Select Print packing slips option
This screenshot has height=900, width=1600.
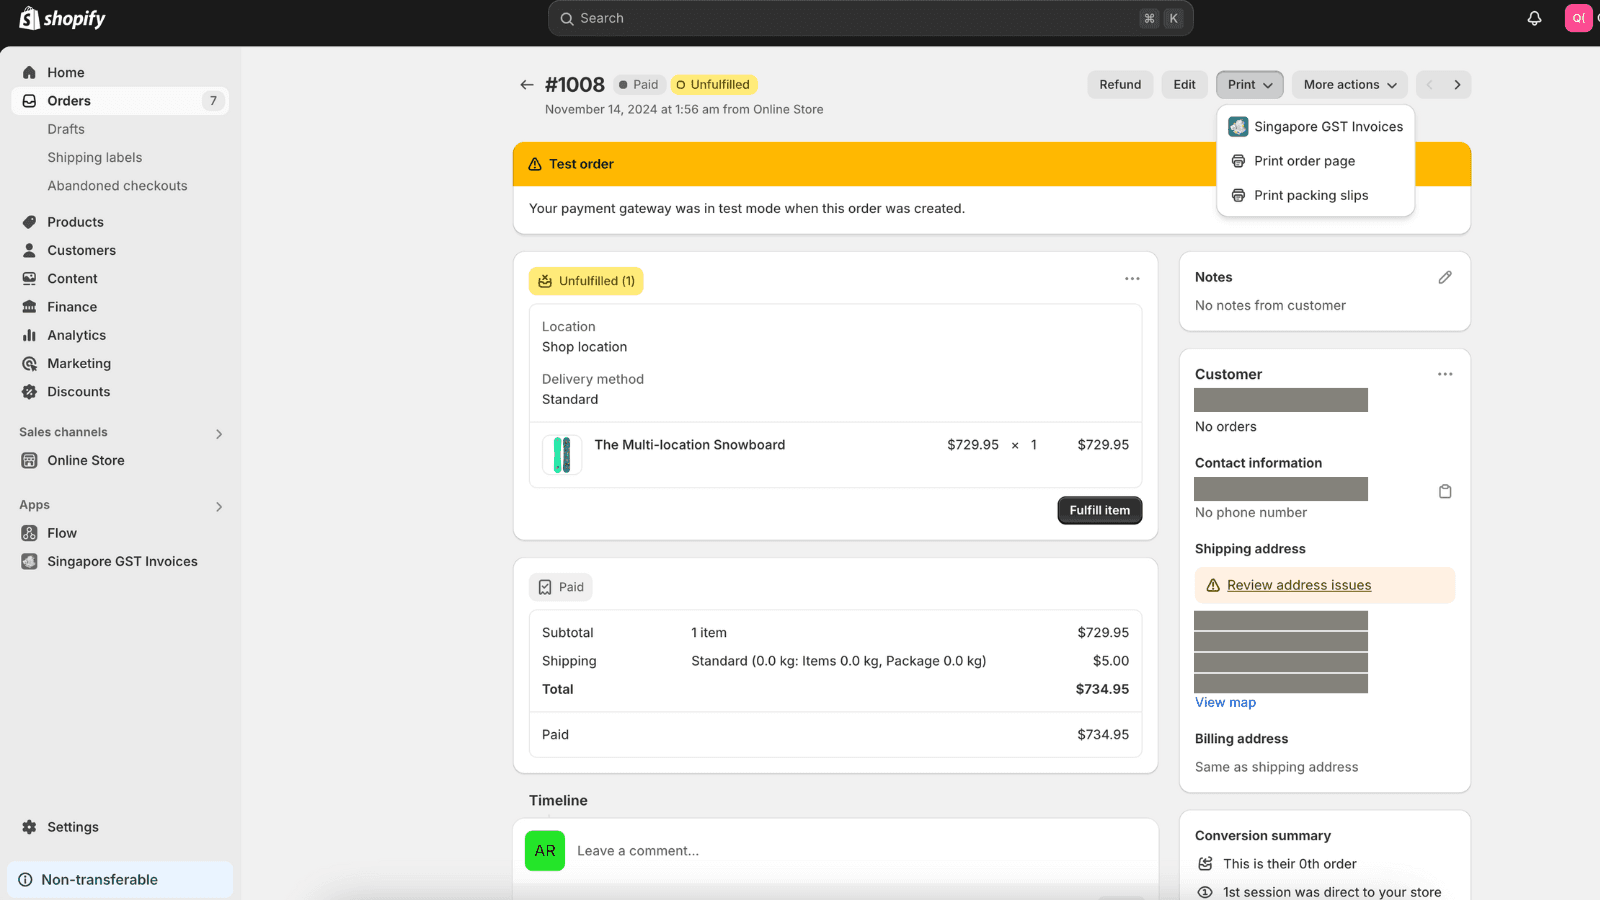point(1310,196)
